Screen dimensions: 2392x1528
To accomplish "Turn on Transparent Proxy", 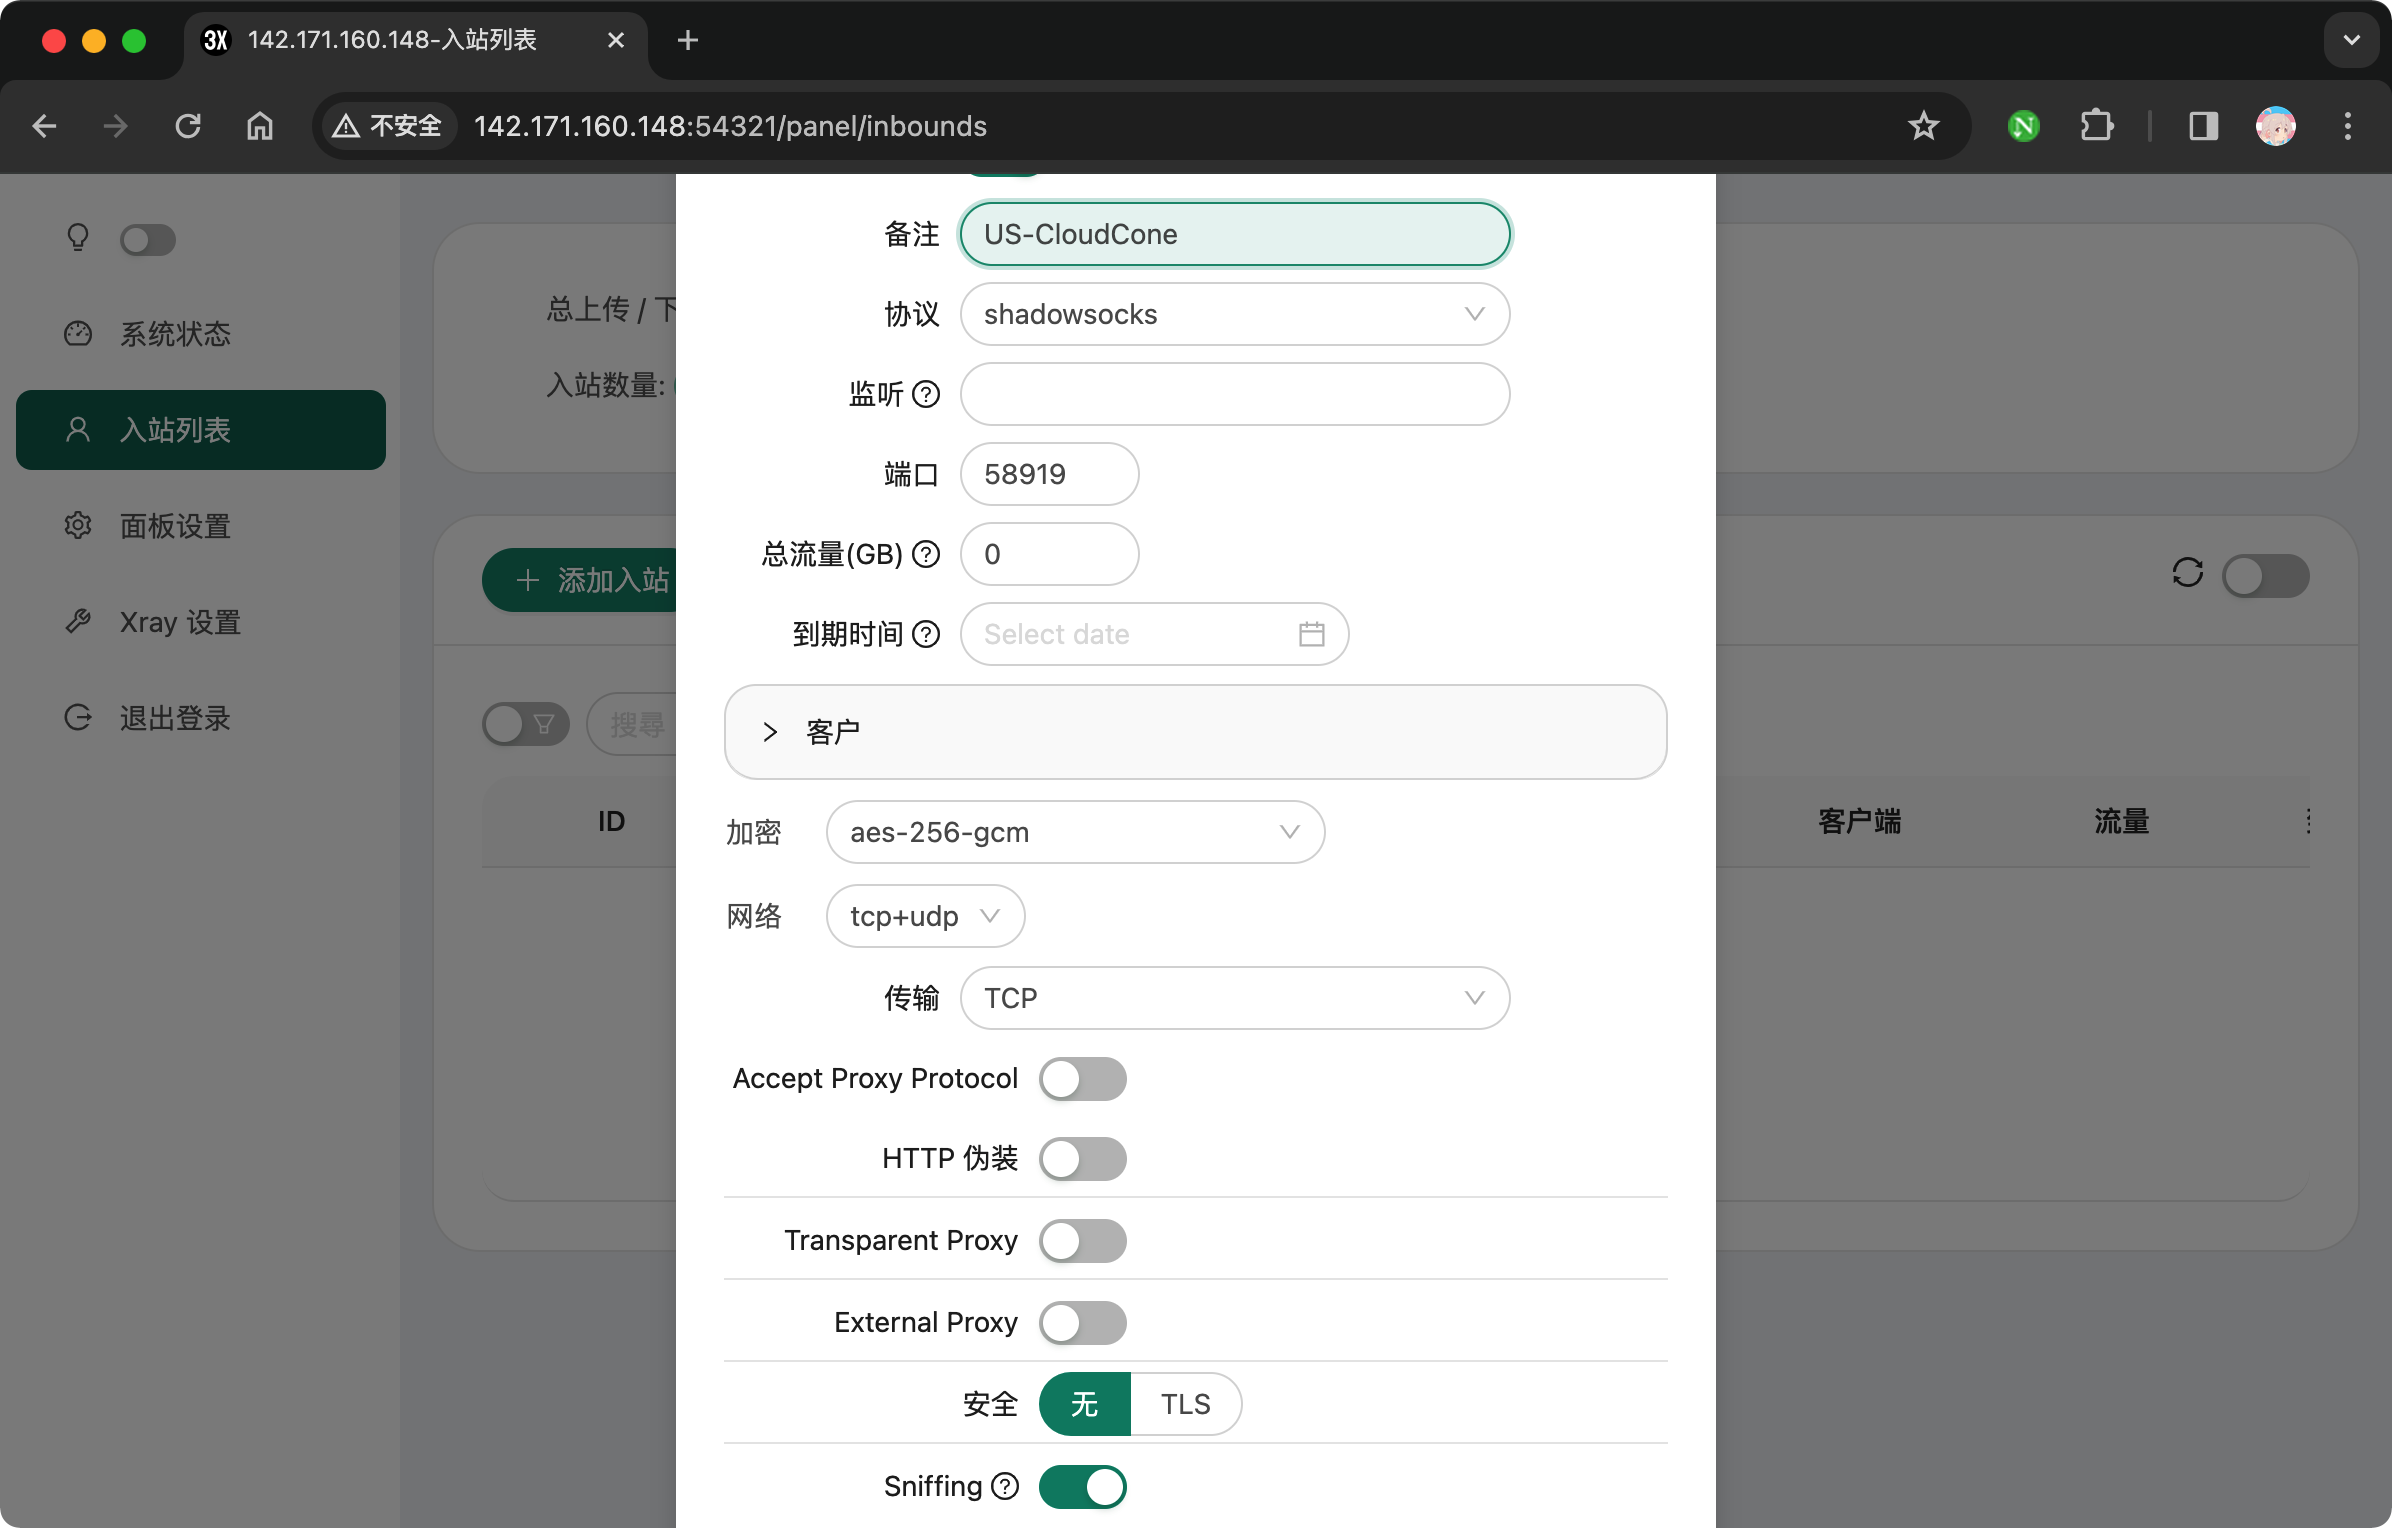I will (1083, 1241).
